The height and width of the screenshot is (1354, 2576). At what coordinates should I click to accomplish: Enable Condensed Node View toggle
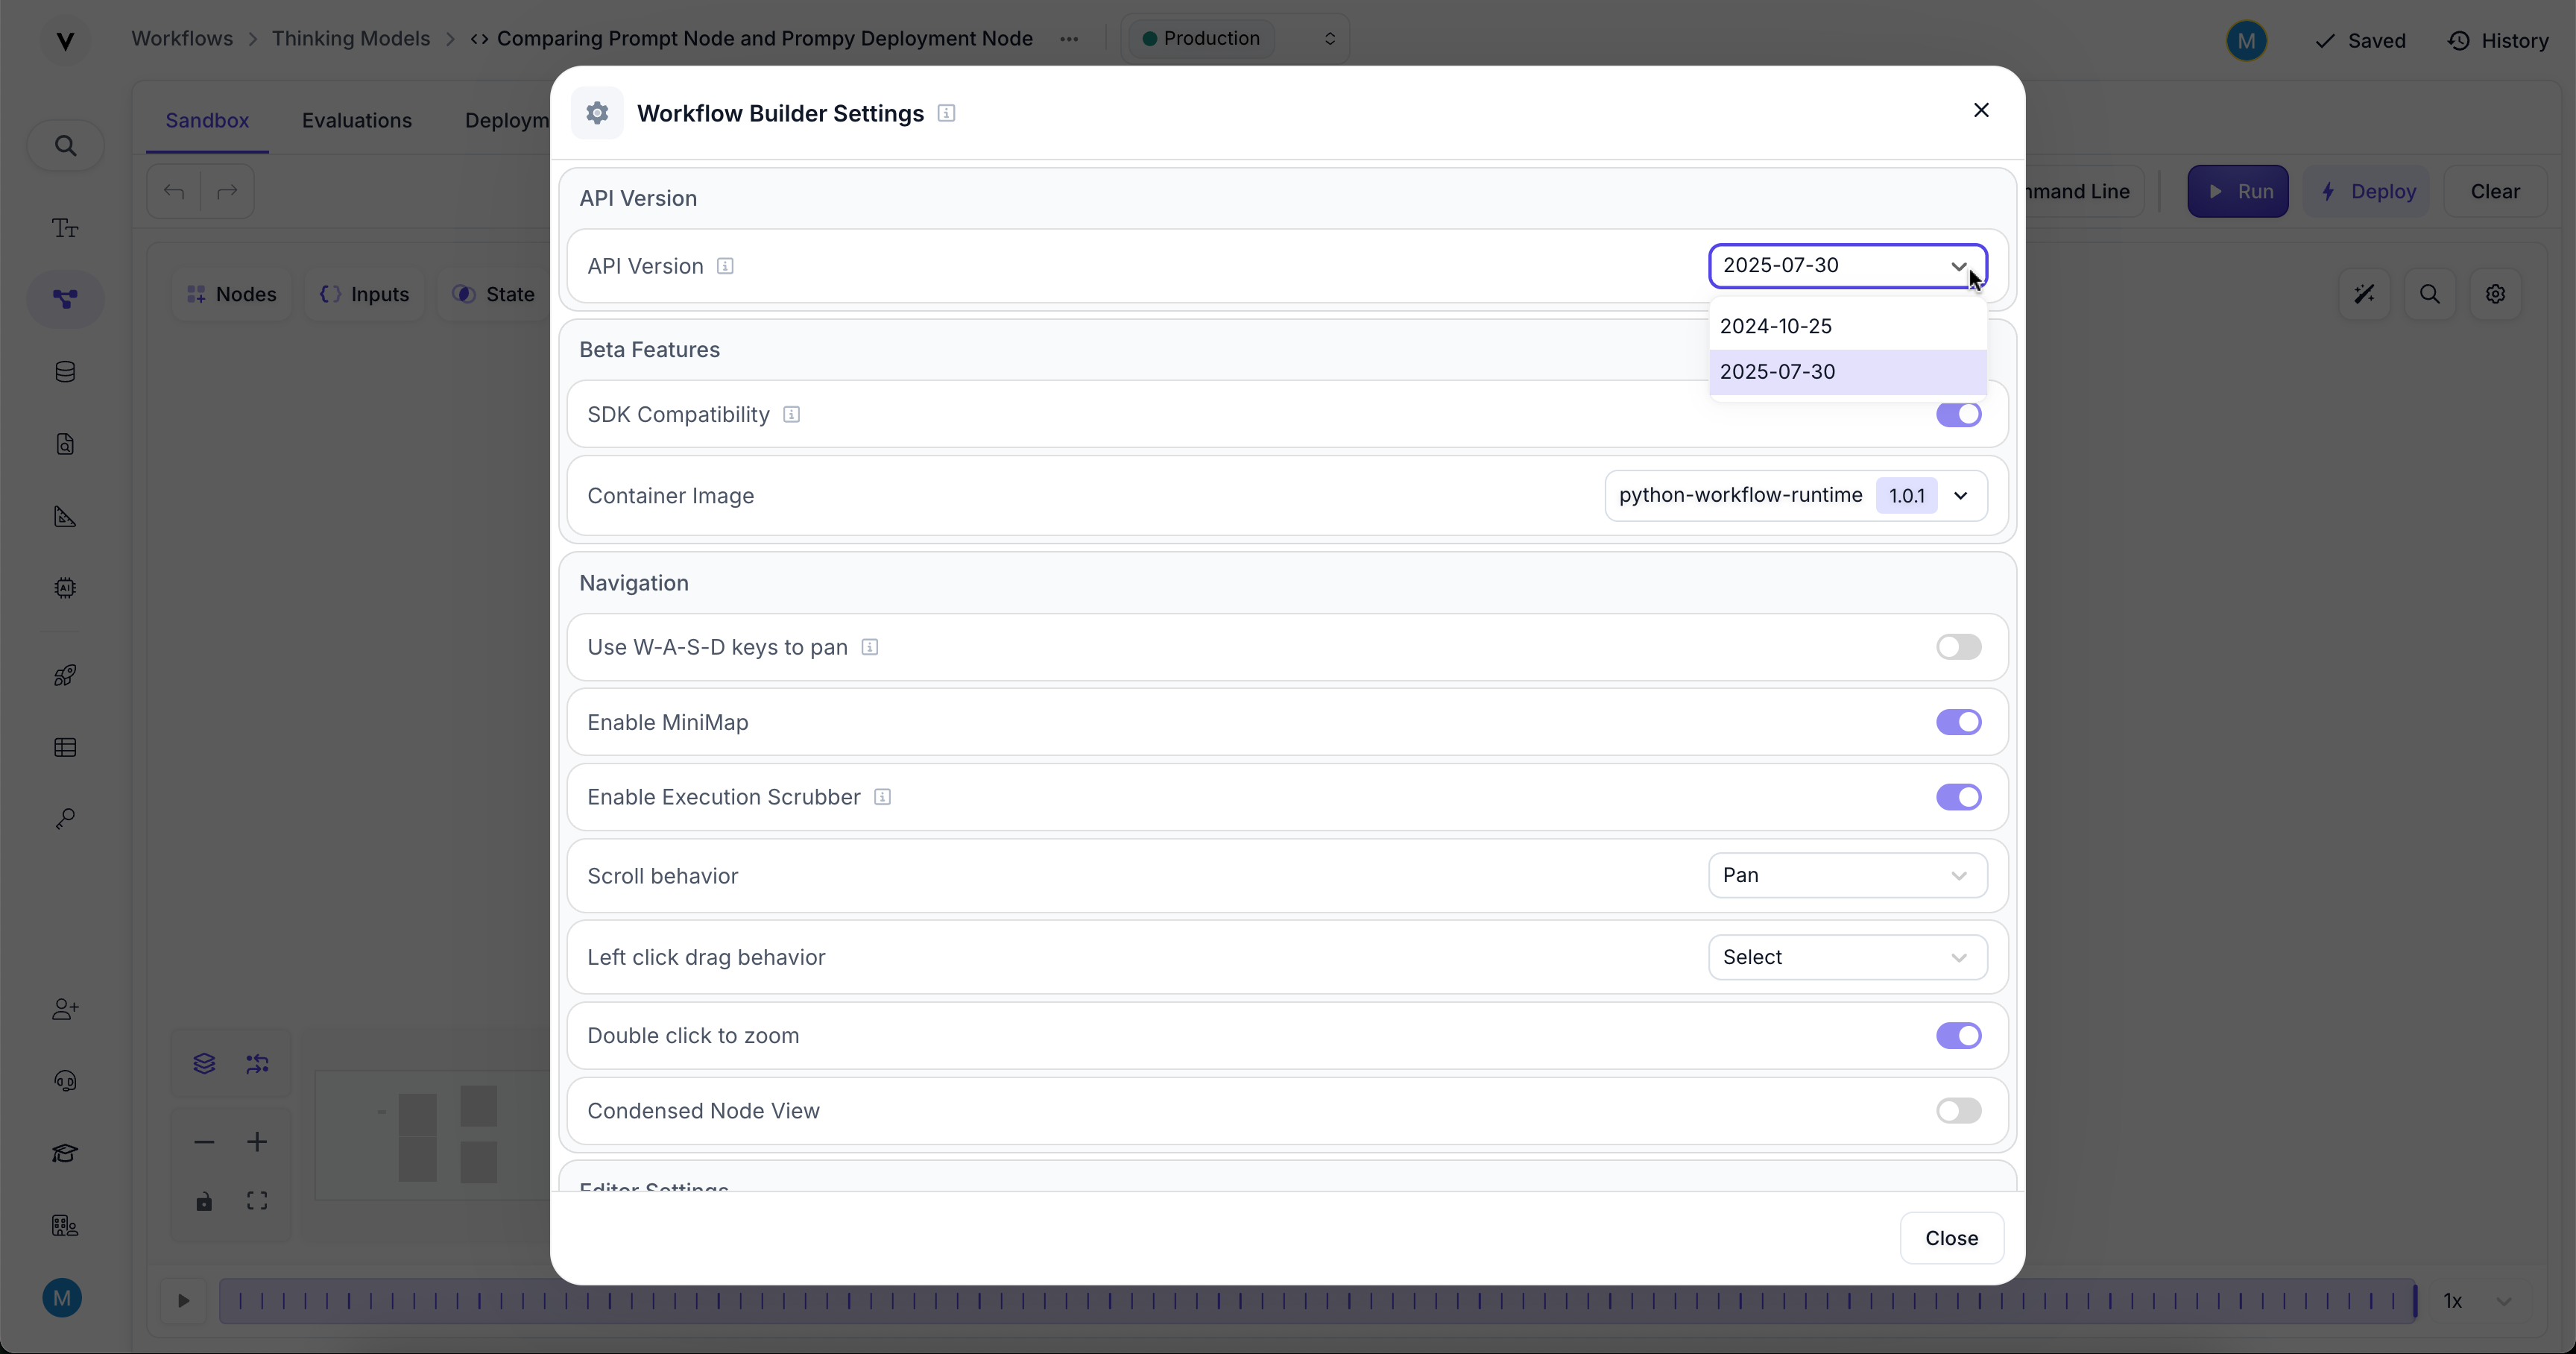click(x=1957, y=1111)
